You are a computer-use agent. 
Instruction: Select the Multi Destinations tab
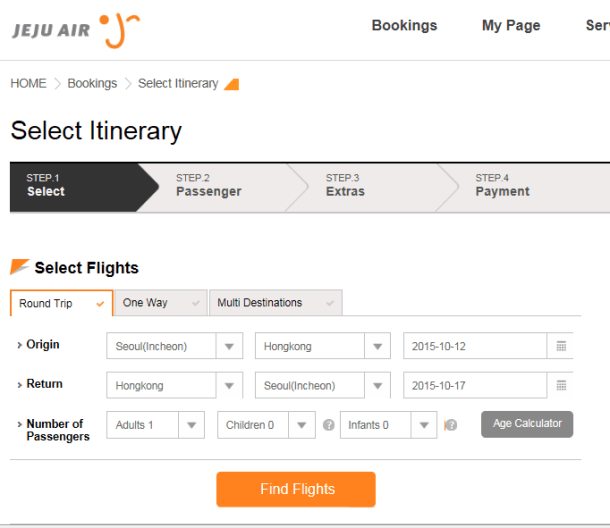tap(275, 303)
